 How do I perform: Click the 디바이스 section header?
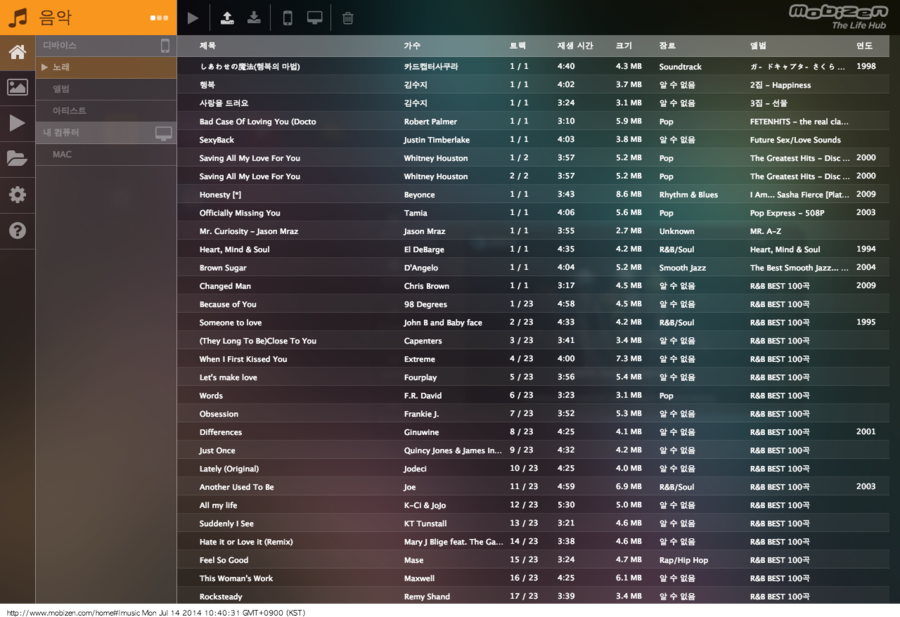106,45
